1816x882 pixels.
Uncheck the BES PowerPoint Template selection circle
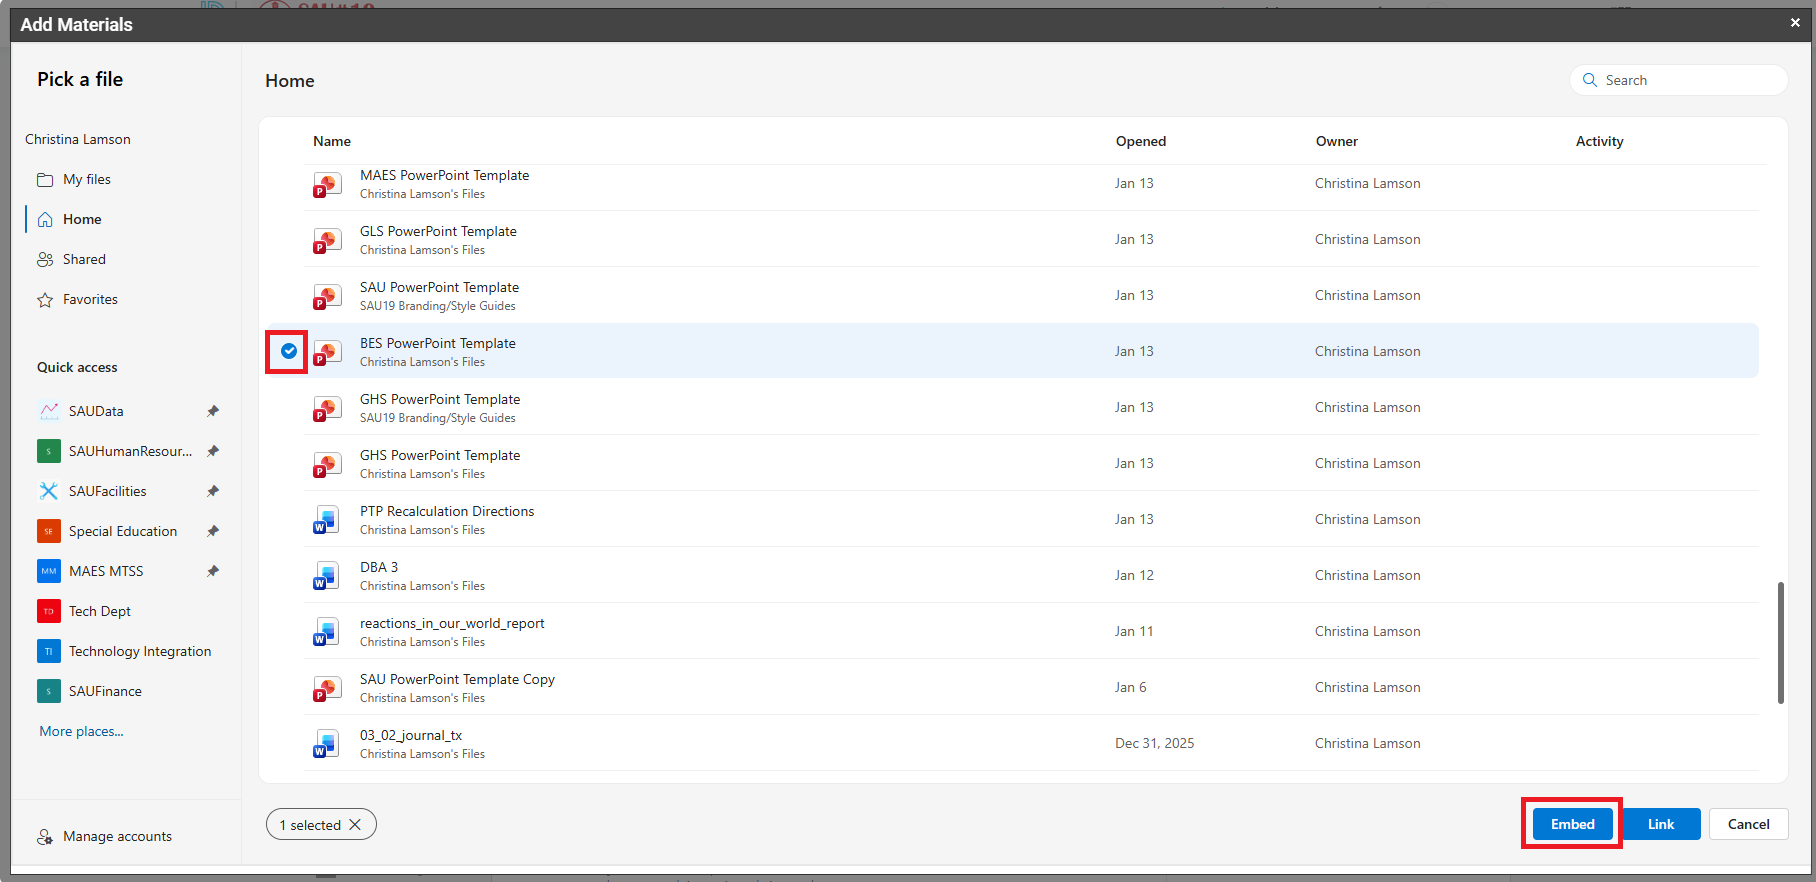point(288,351)
